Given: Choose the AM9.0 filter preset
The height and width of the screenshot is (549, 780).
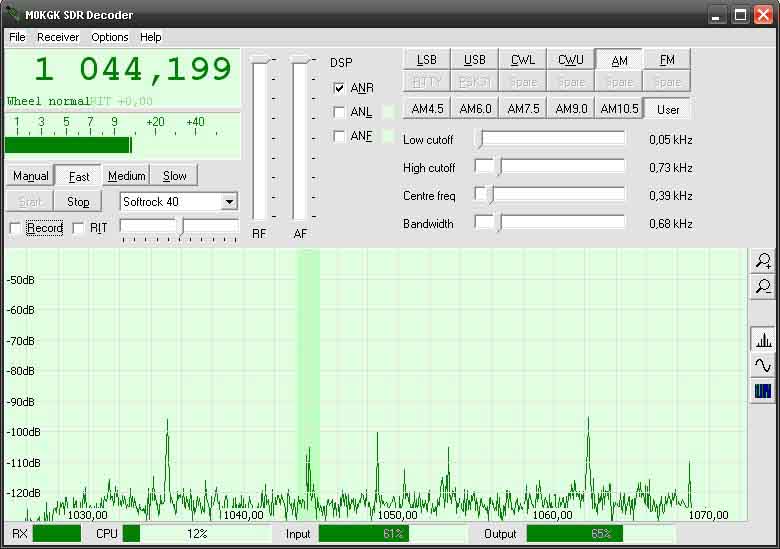Looking at the screenshot, I should [571, 108].
